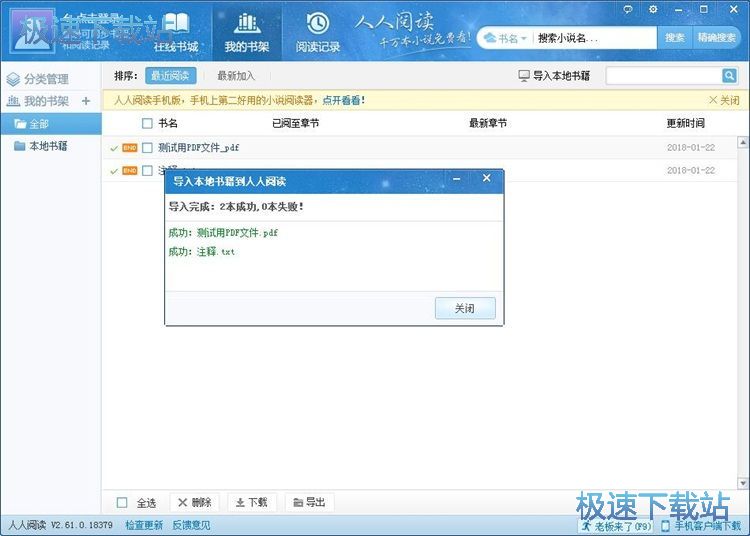Click the bookshelf filter input field
Viewport: 750px width, 536px height.
tap(663, 76)
